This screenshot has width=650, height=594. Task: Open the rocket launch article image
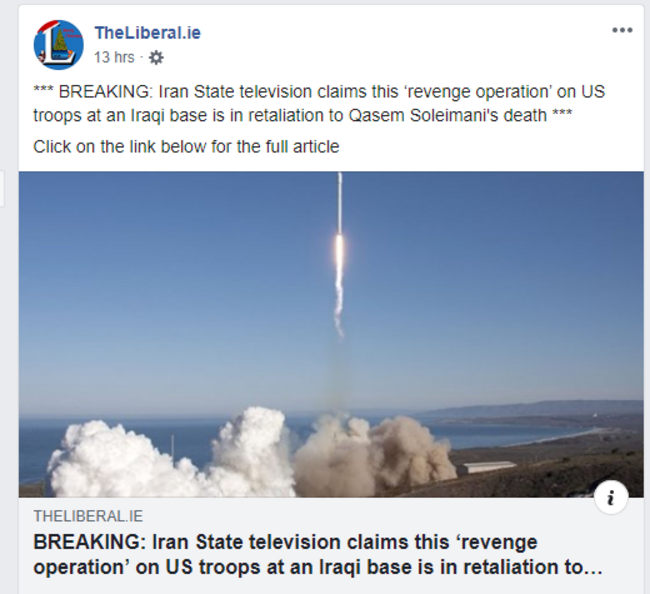click(x=331, y=334)
